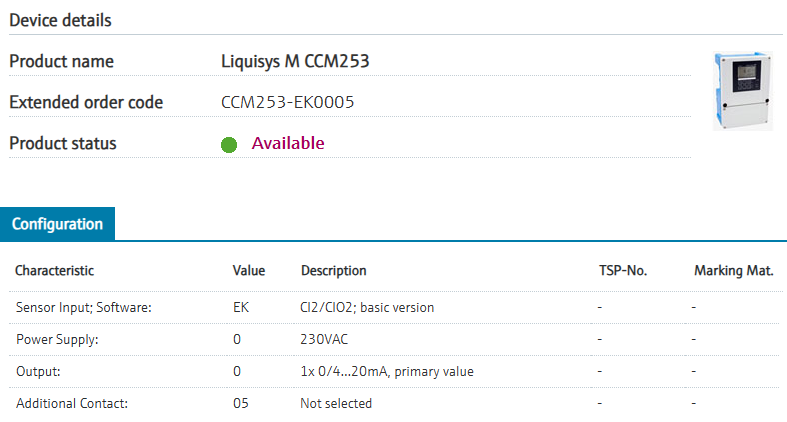
Task: Click the Characteristic column header
Action: 54,271
